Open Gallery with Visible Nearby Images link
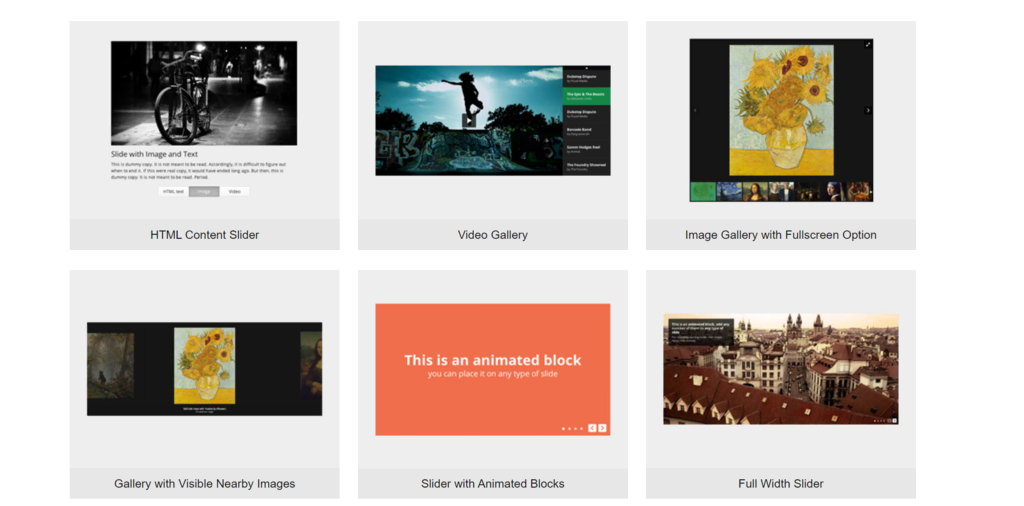 (x=204, y=484)
